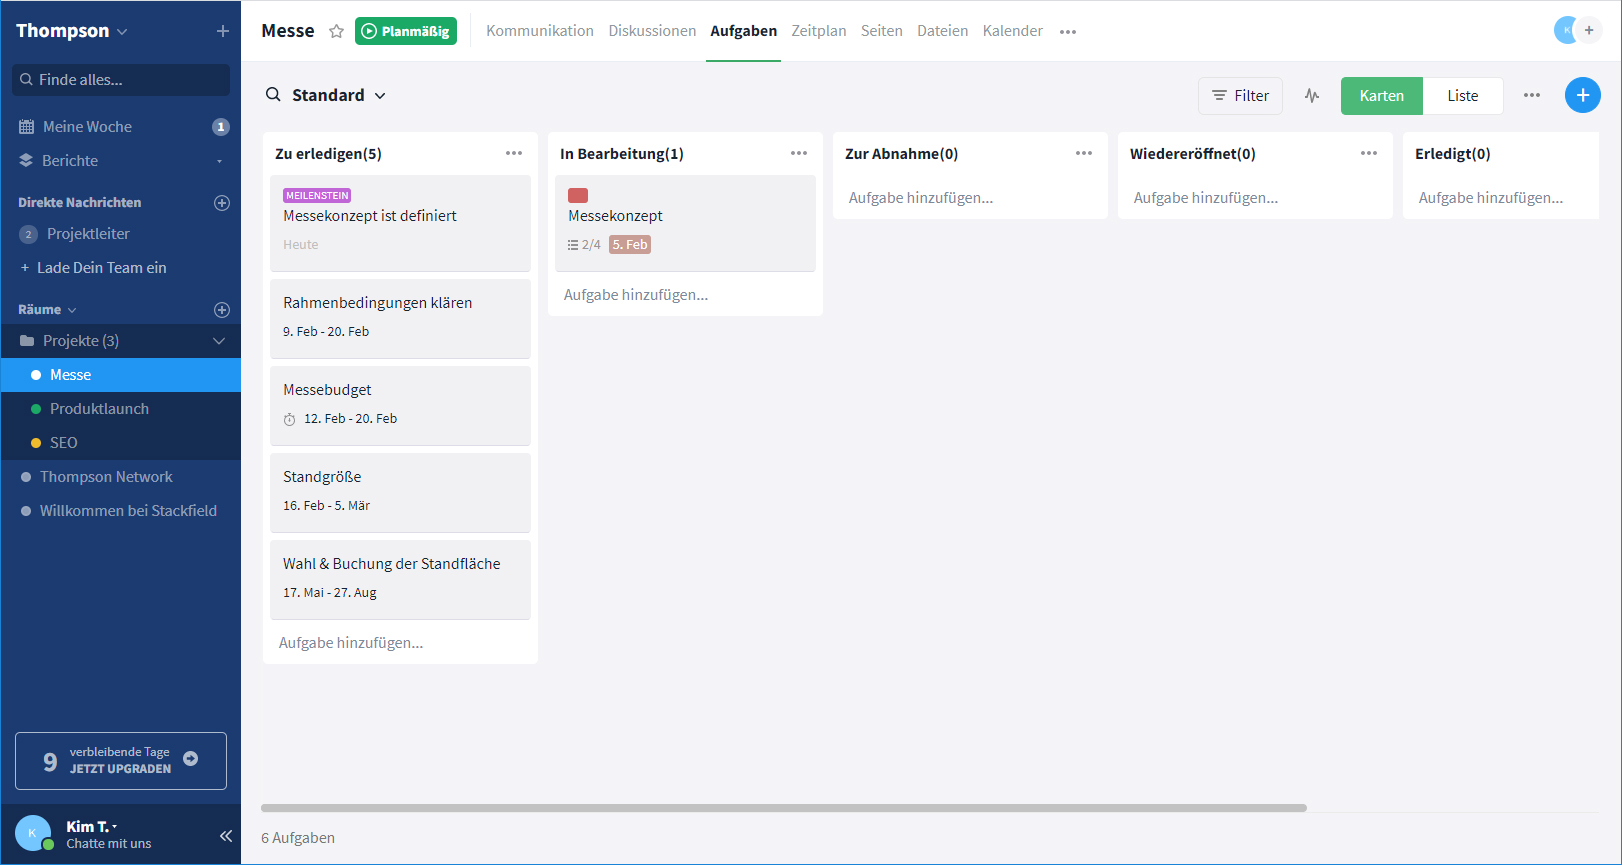
Task: Click the Filter button
Action: (x=1240, y=96)
